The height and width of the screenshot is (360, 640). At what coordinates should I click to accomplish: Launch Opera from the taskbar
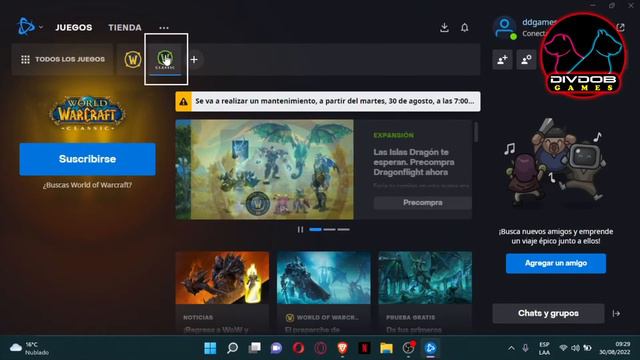click(x=298, y=348)
